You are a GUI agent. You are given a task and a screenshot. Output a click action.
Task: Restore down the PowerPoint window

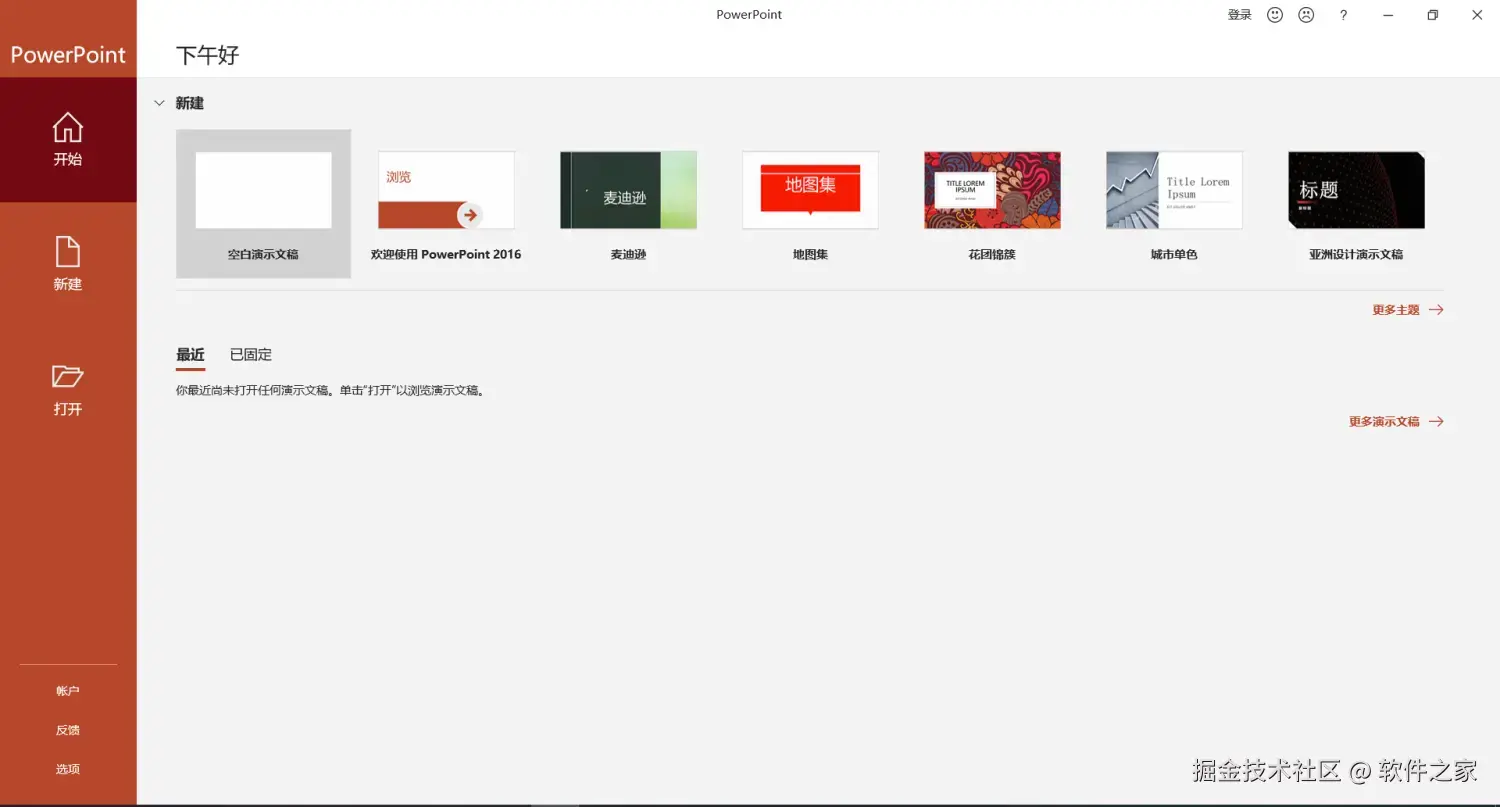click(1433, 15)
